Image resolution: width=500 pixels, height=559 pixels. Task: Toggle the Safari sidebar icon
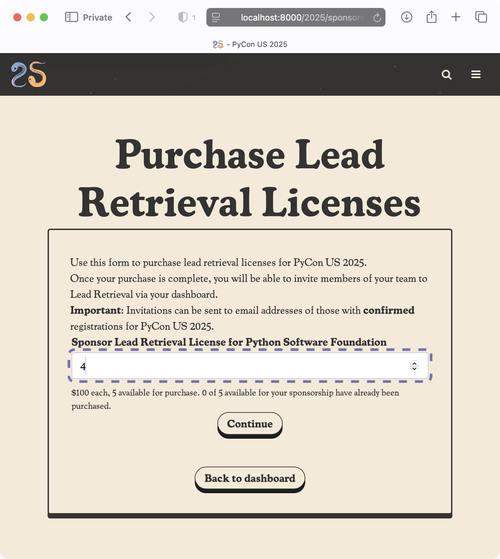pyautogui.click(x=71, y=17)
